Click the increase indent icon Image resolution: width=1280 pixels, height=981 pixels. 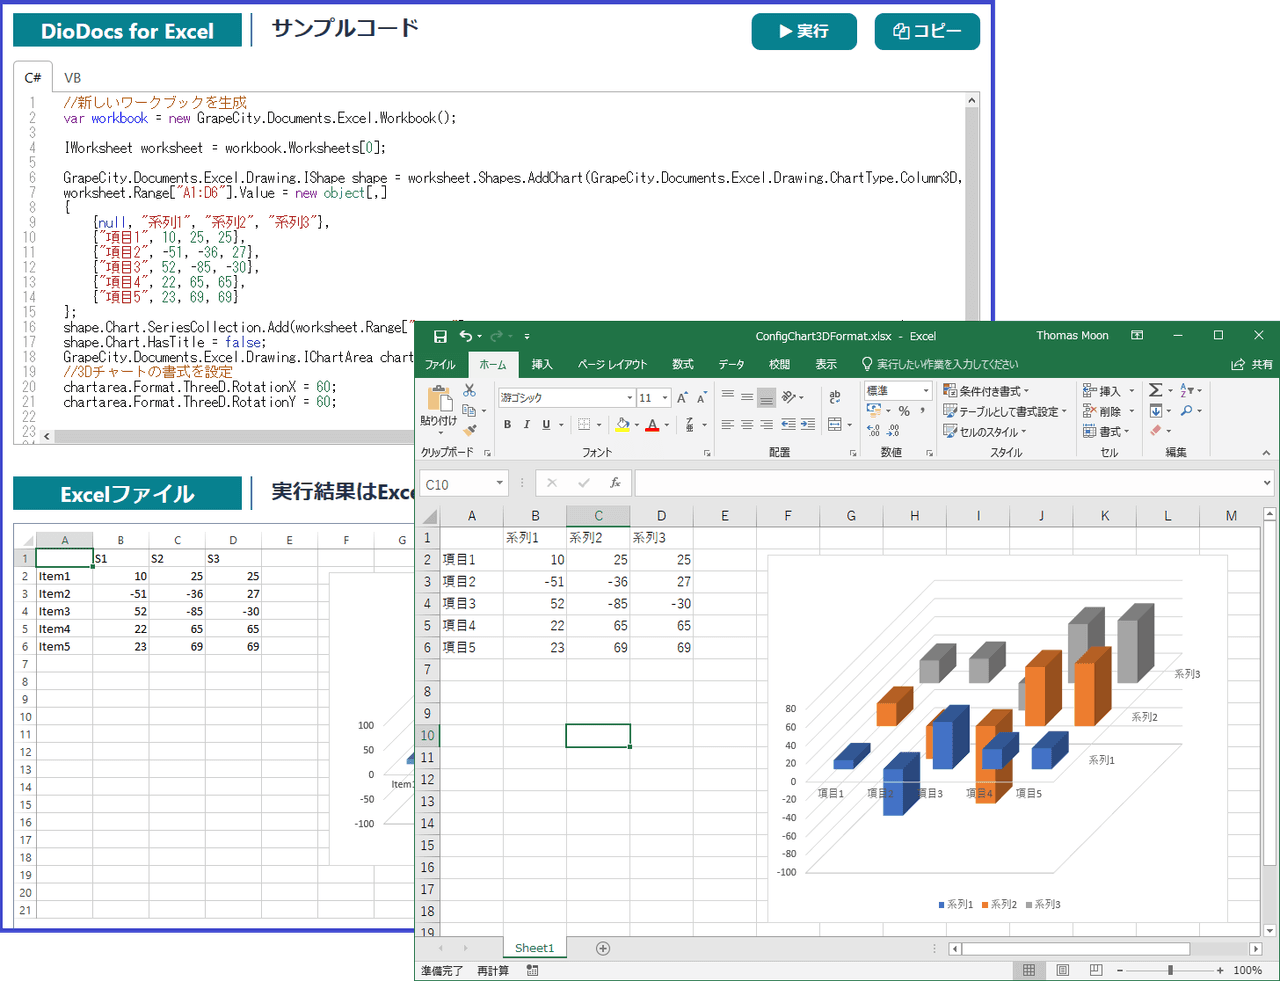click(x=807, y=425)
